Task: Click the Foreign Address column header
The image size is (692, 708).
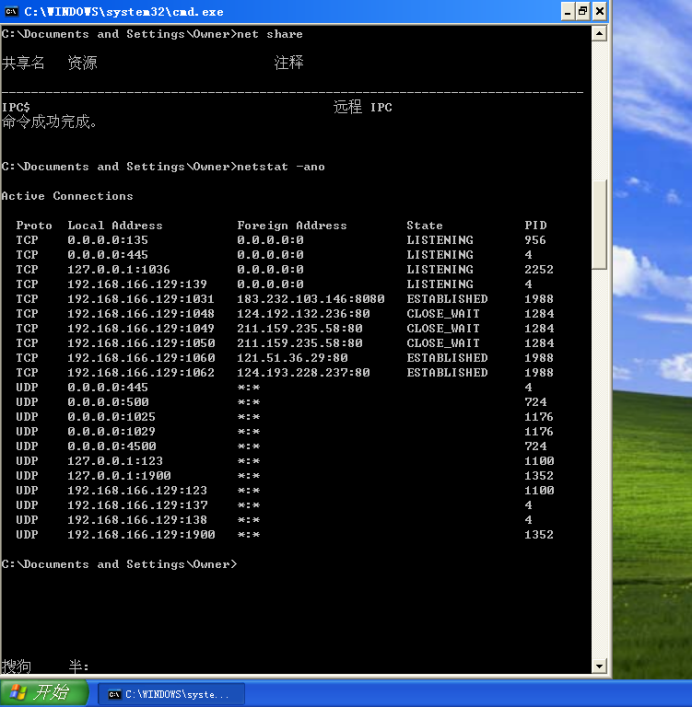Action: 291,226
